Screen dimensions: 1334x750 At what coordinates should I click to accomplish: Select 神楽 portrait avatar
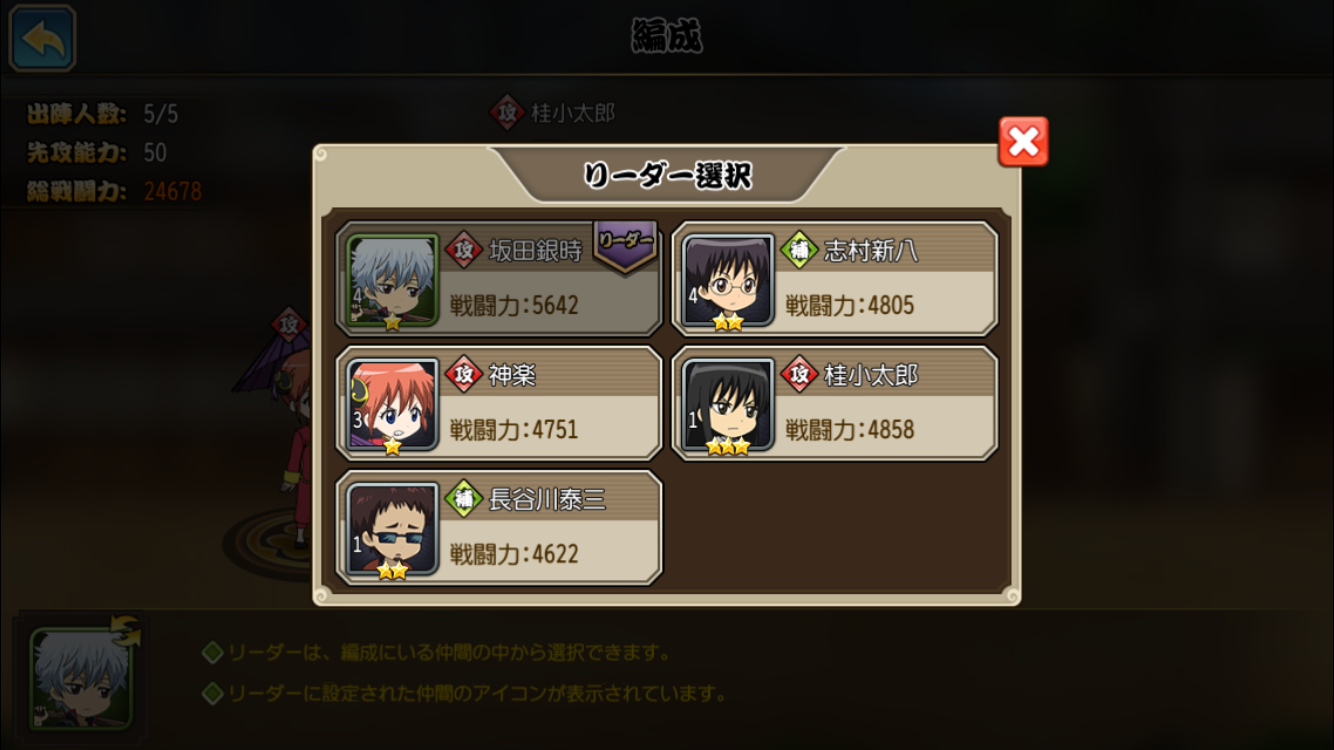393,405
